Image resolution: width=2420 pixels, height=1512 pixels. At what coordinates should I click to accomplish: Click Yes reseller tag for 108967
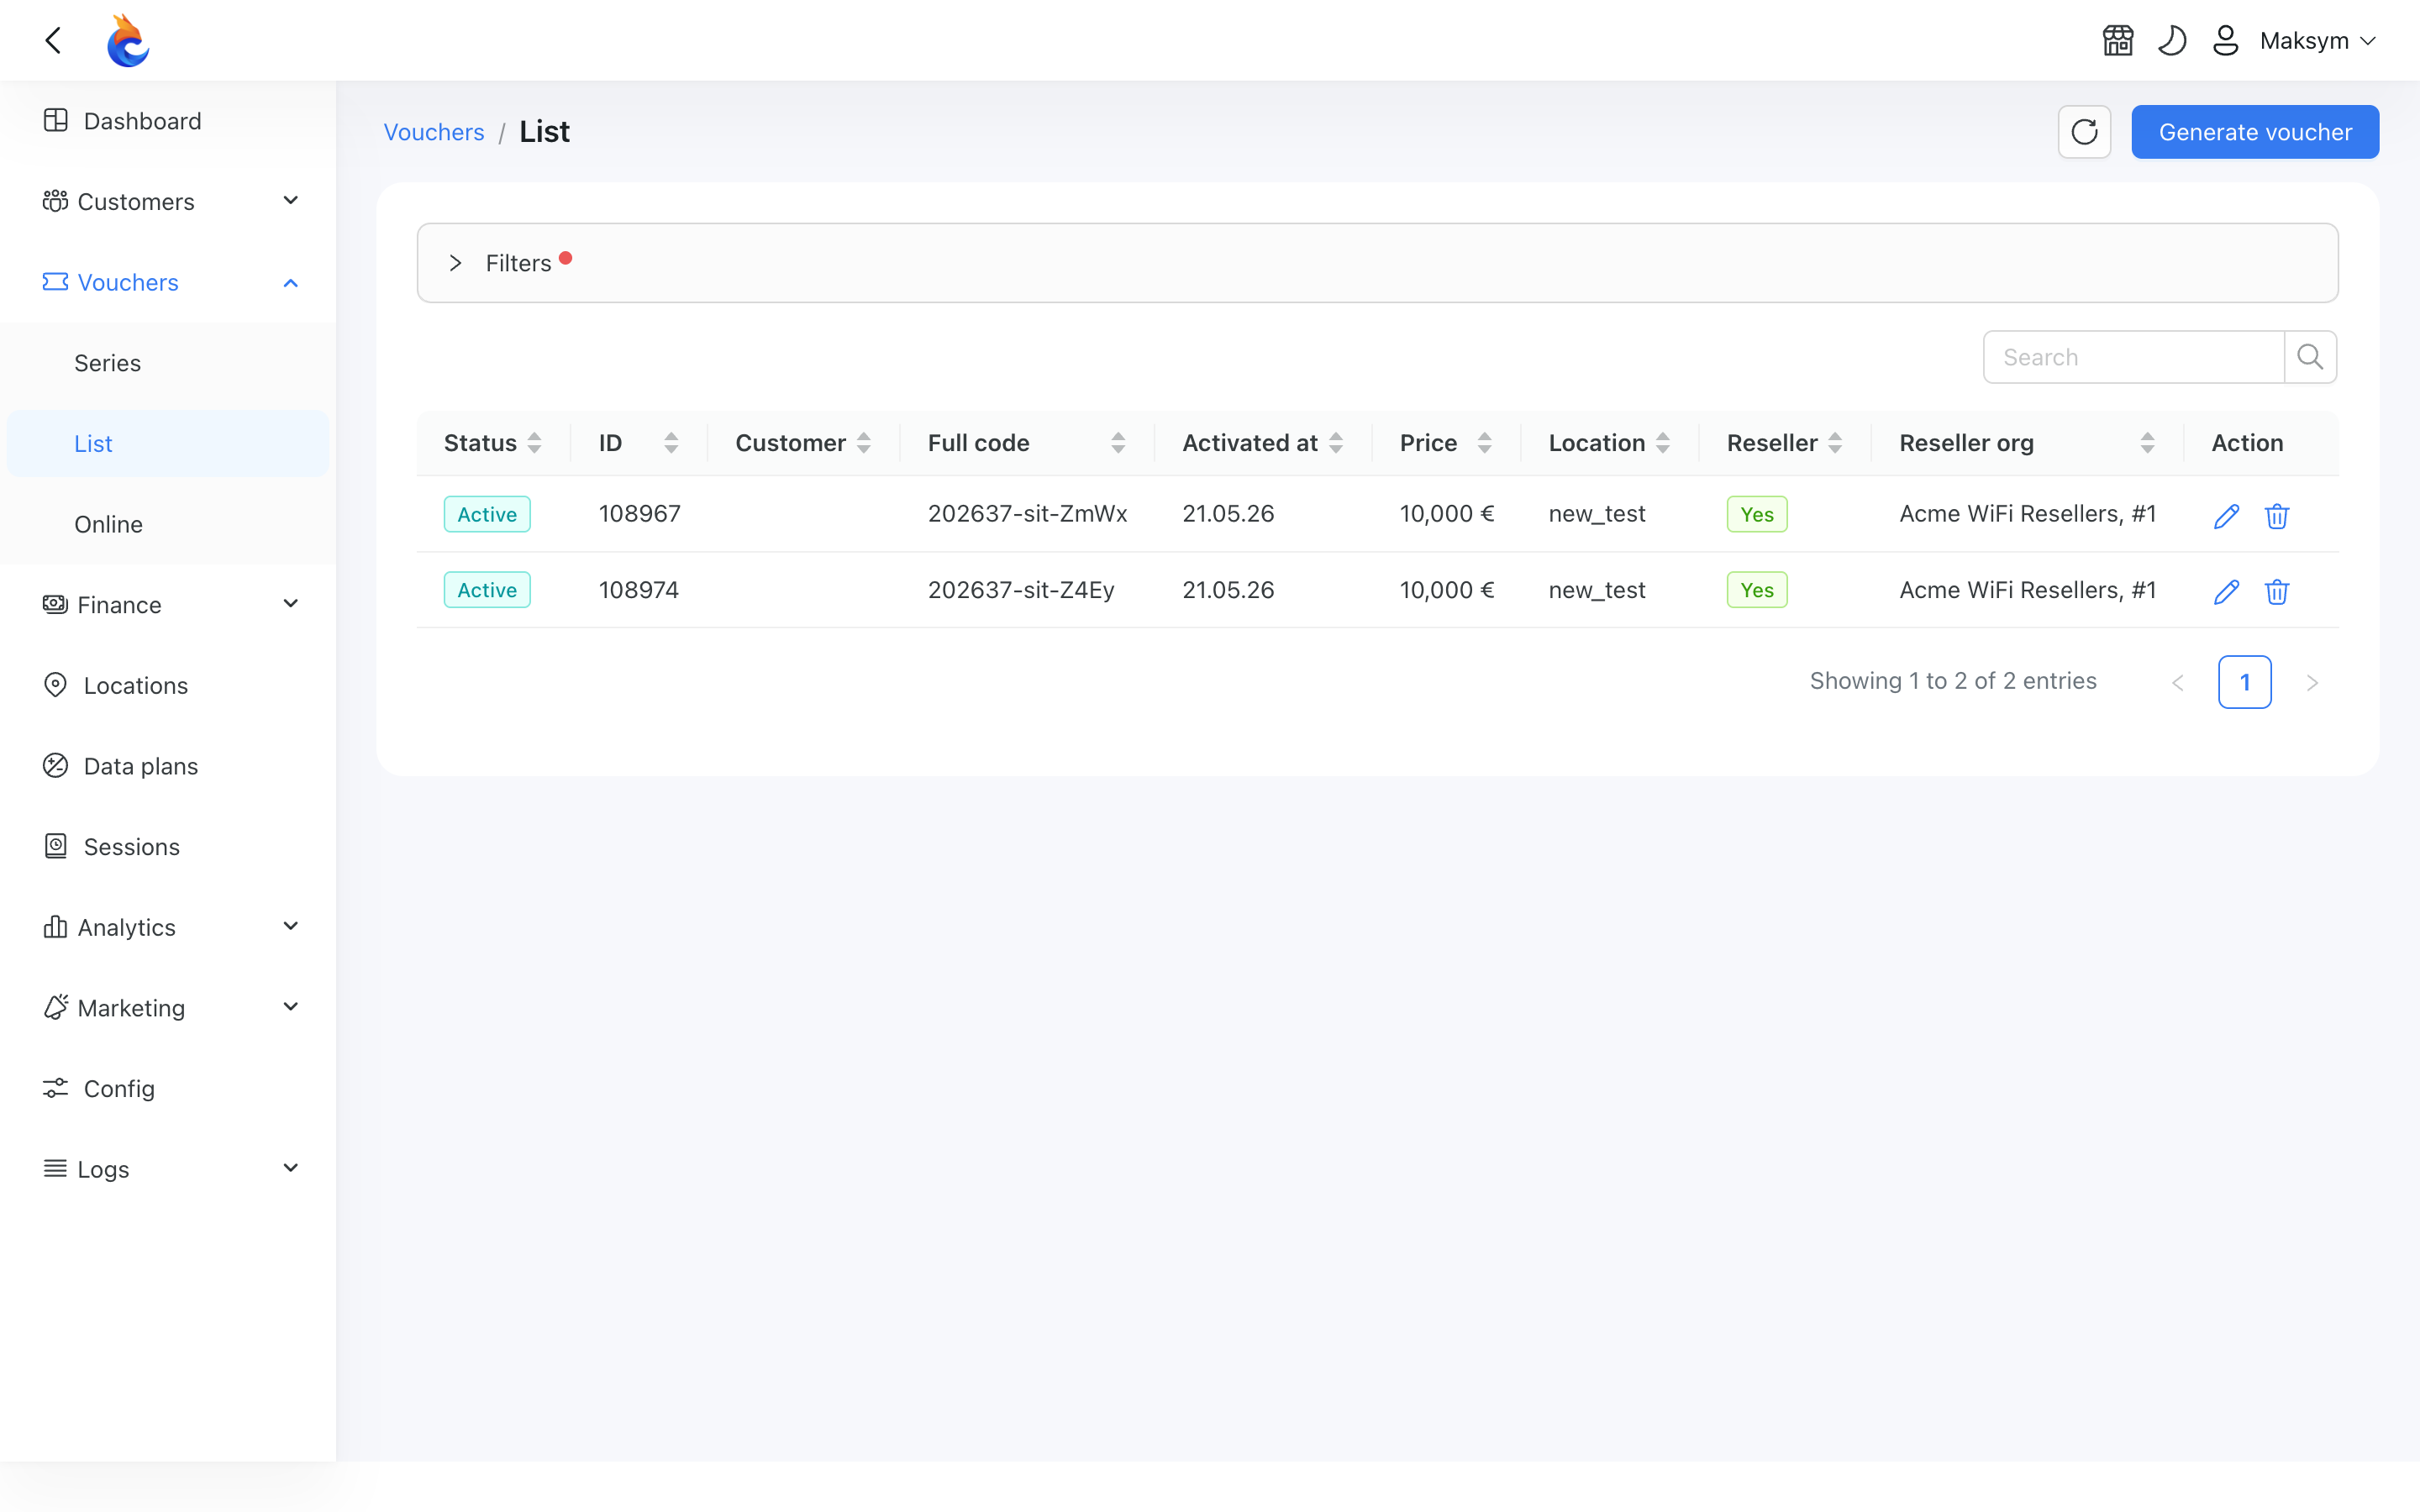click(x=1757, y=514)
